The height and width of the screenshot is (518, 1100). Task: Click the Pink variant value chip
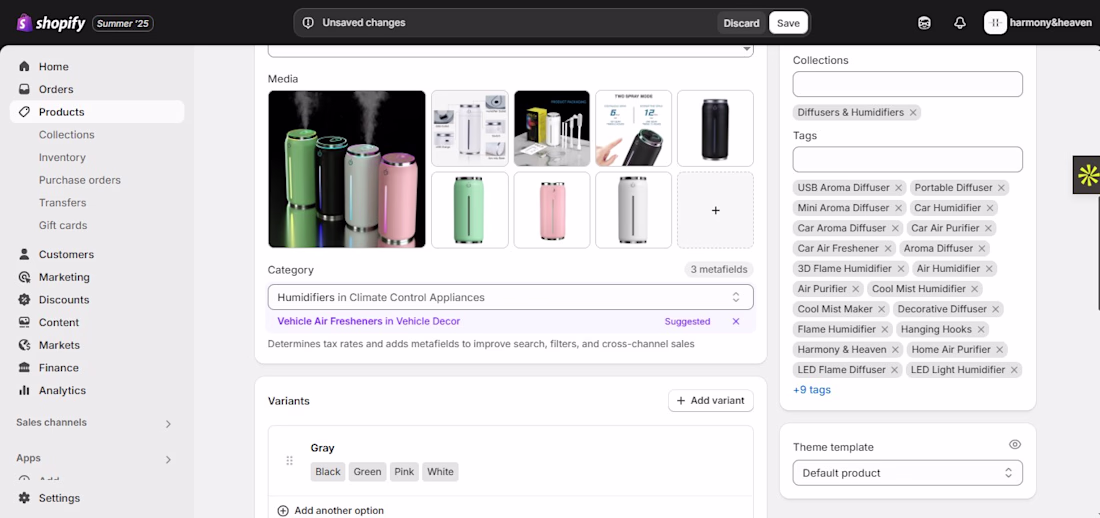(x=404, y=472)
